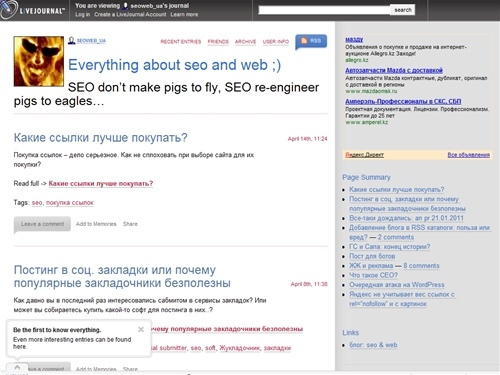Open Create a LiveJournal Account link
Screen dimensions: 500x375
coord(130,14)
